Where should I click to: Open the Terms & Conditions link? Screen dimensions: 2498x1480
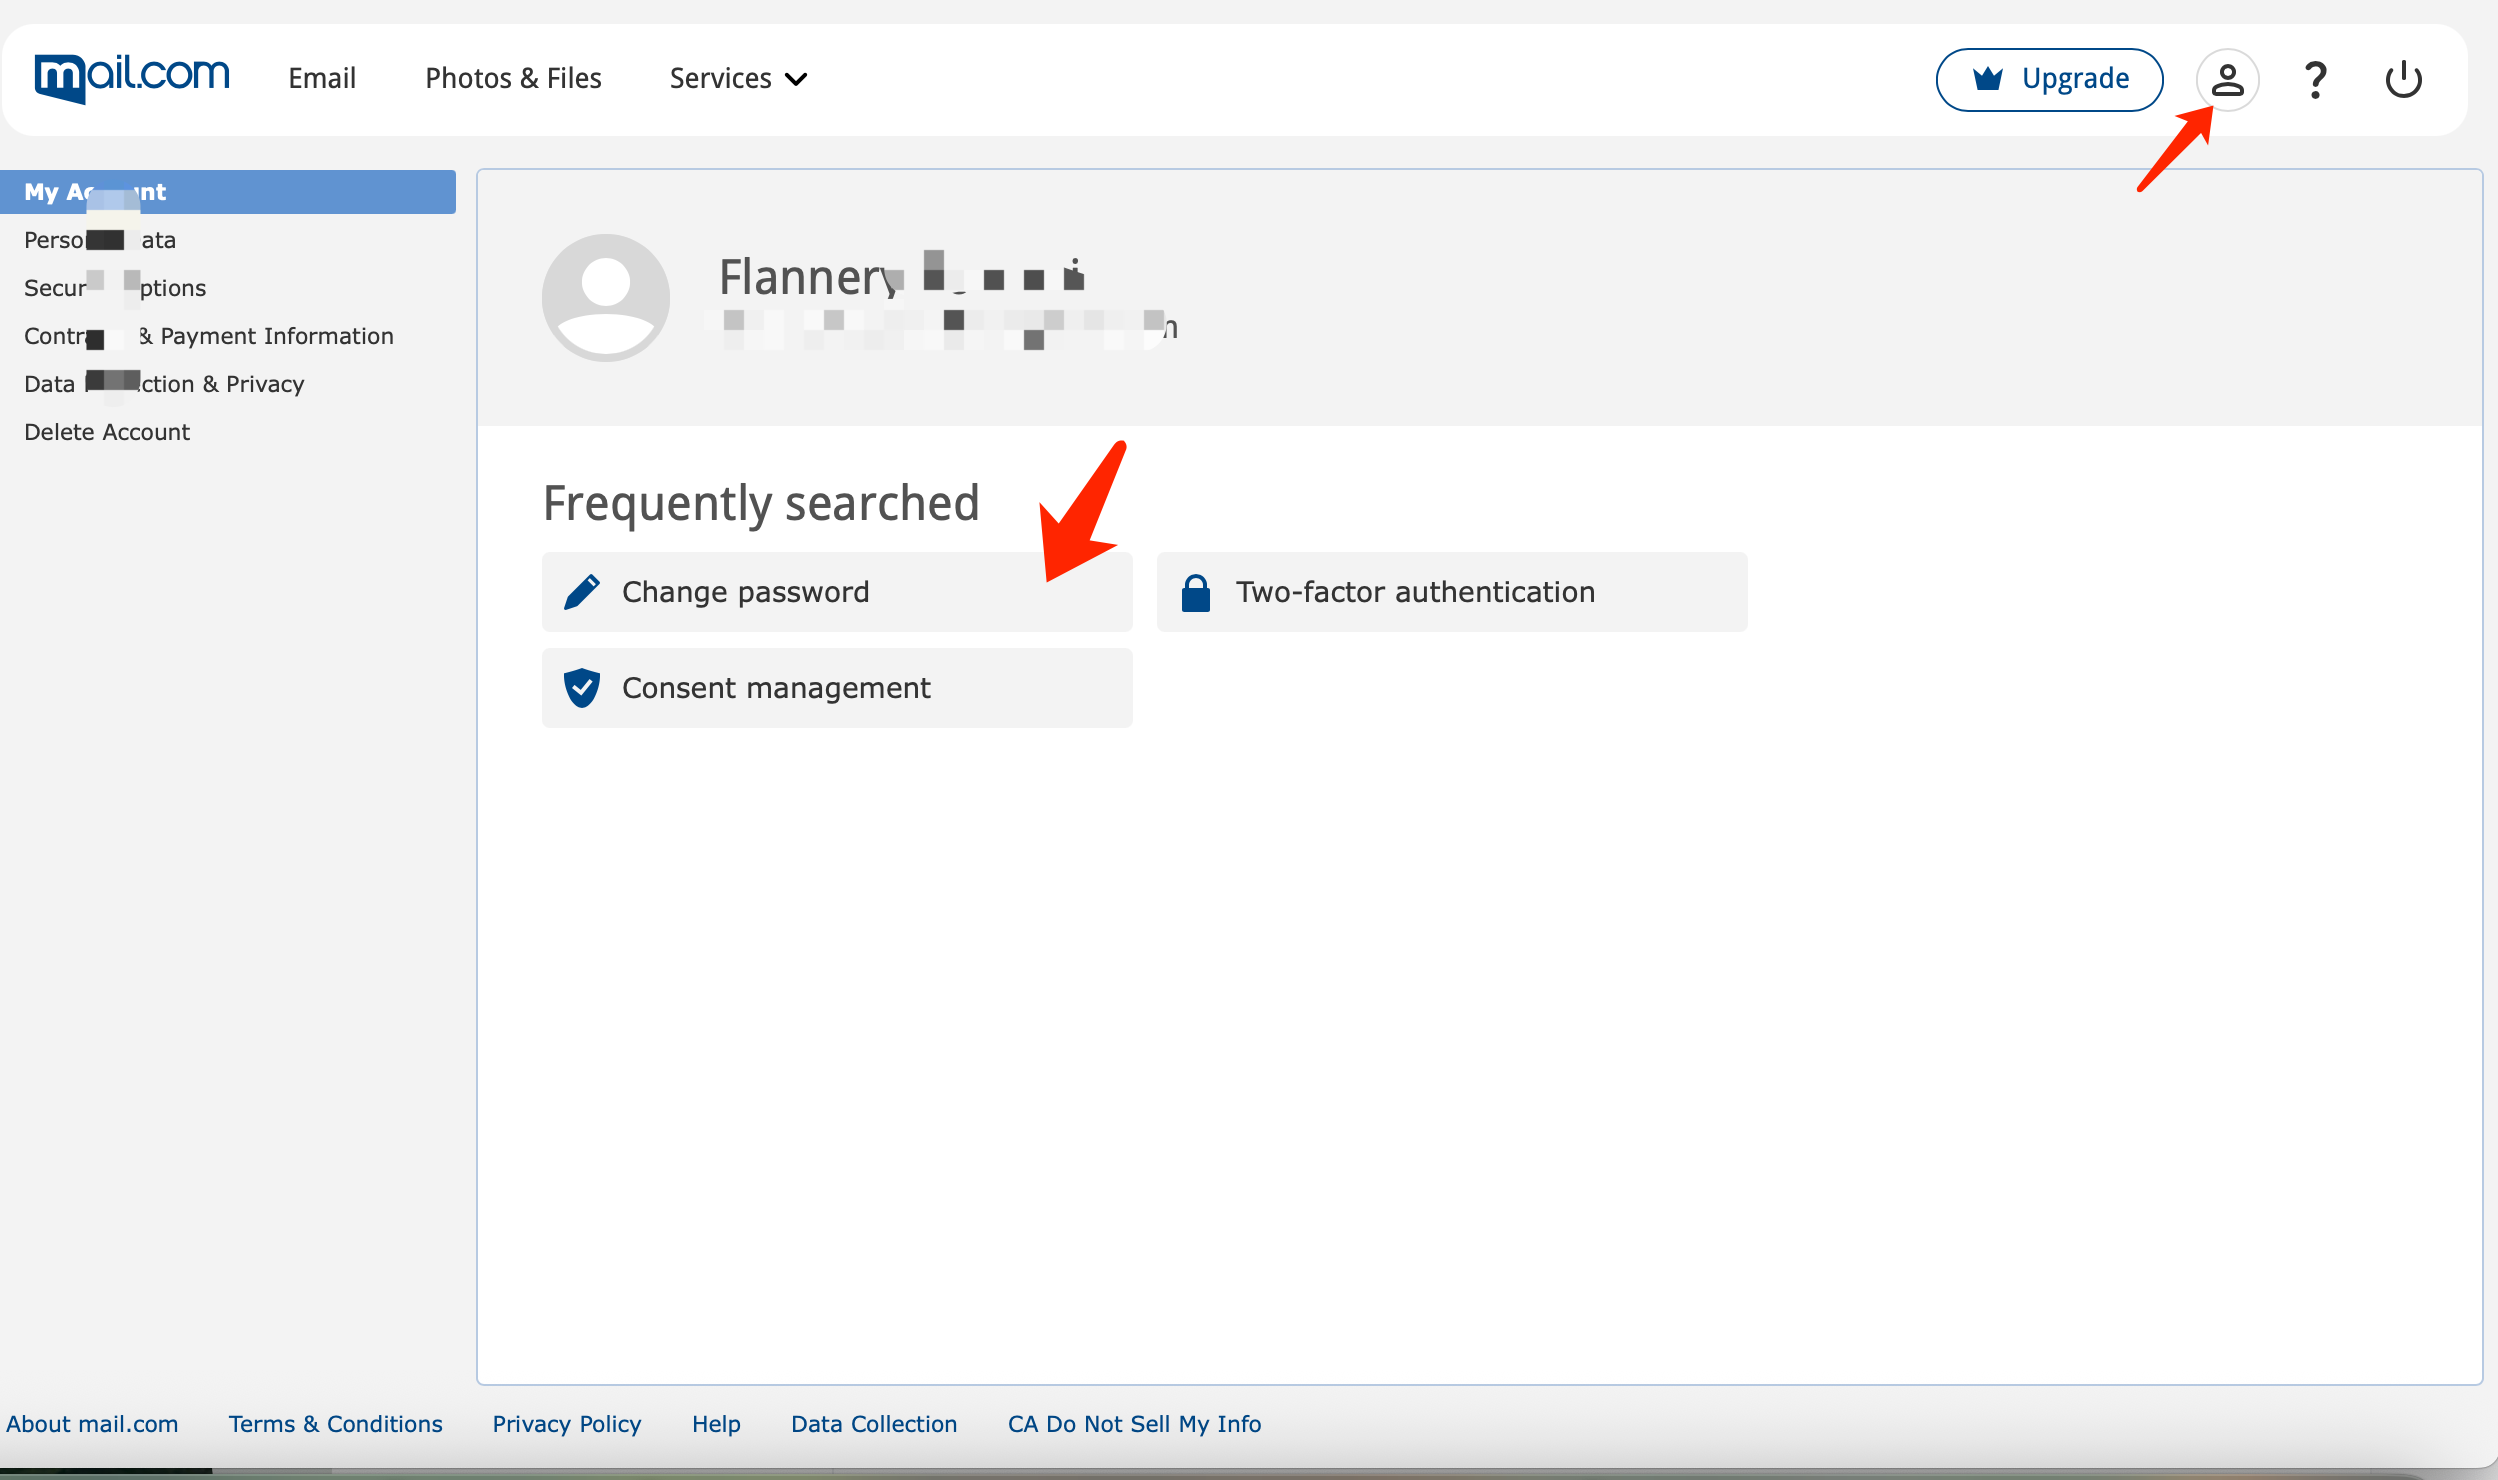point(335,1424)
